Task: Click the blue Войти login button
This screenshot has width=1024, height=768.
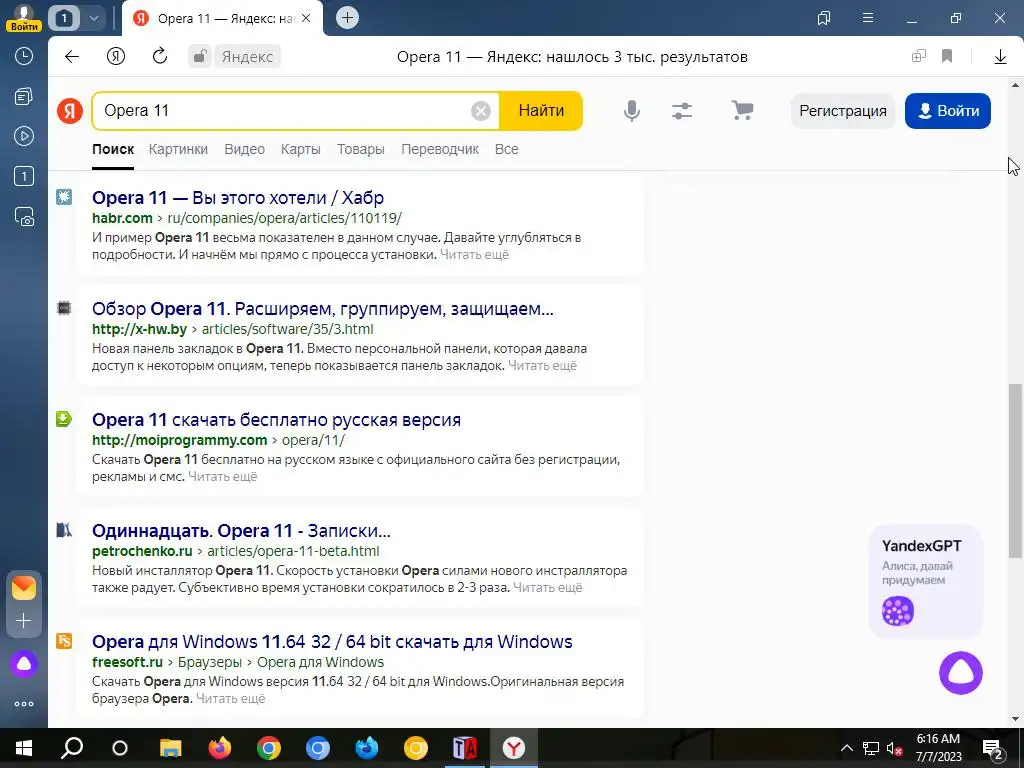Action: (x=948, y=111)
